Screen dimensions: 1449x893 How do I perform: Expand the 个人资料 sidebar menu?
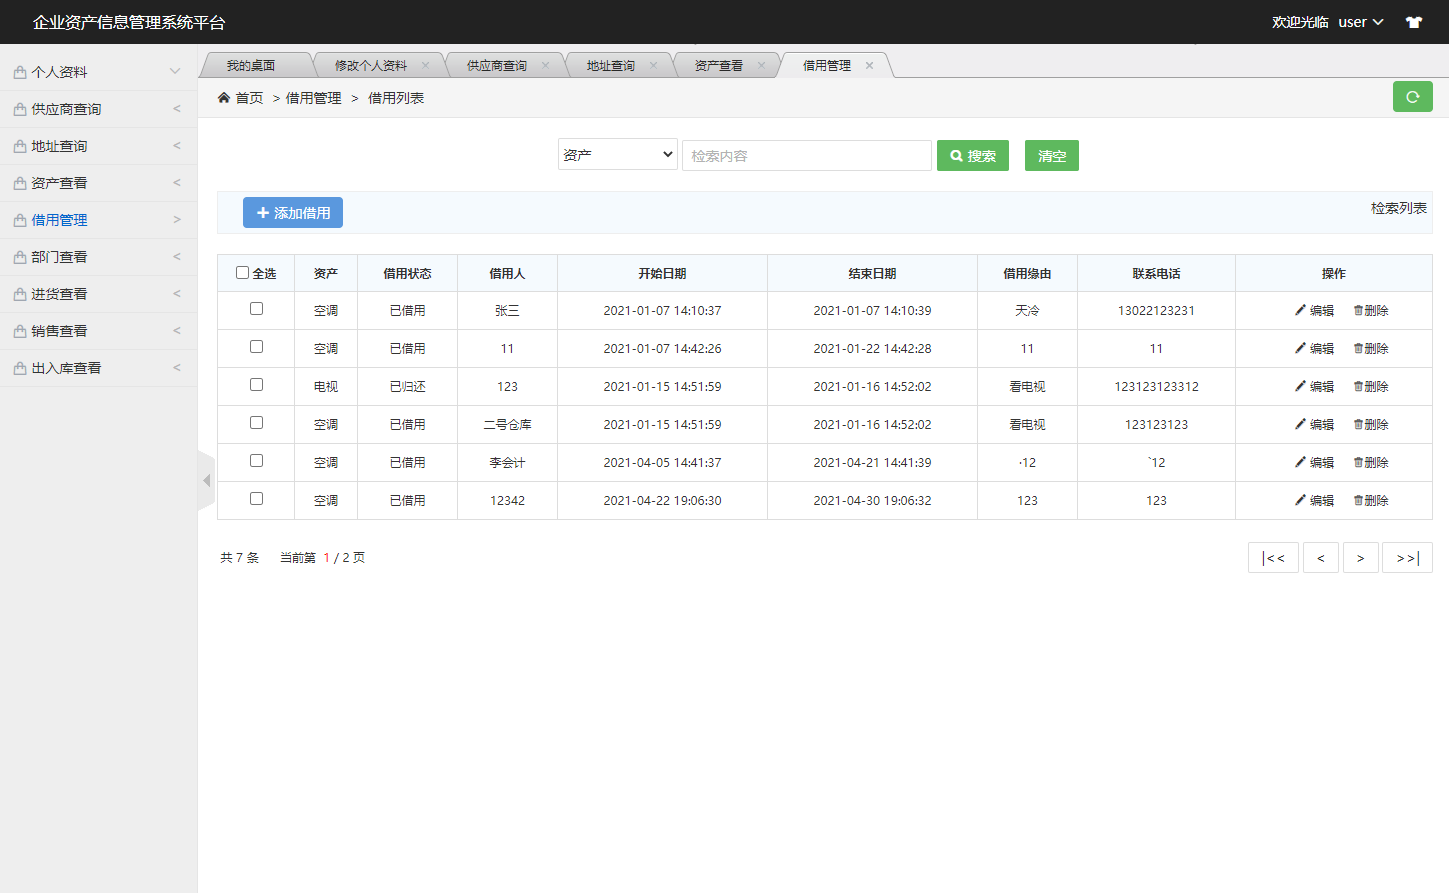(x=97, y=72)
